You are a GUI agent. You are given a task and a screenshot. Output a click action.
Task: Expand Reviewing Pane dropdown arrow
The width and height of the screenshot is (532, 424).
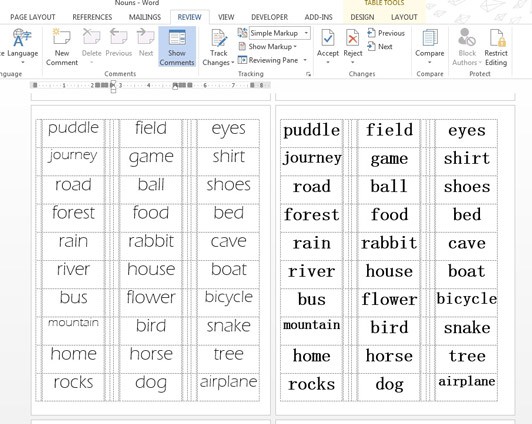305,60
